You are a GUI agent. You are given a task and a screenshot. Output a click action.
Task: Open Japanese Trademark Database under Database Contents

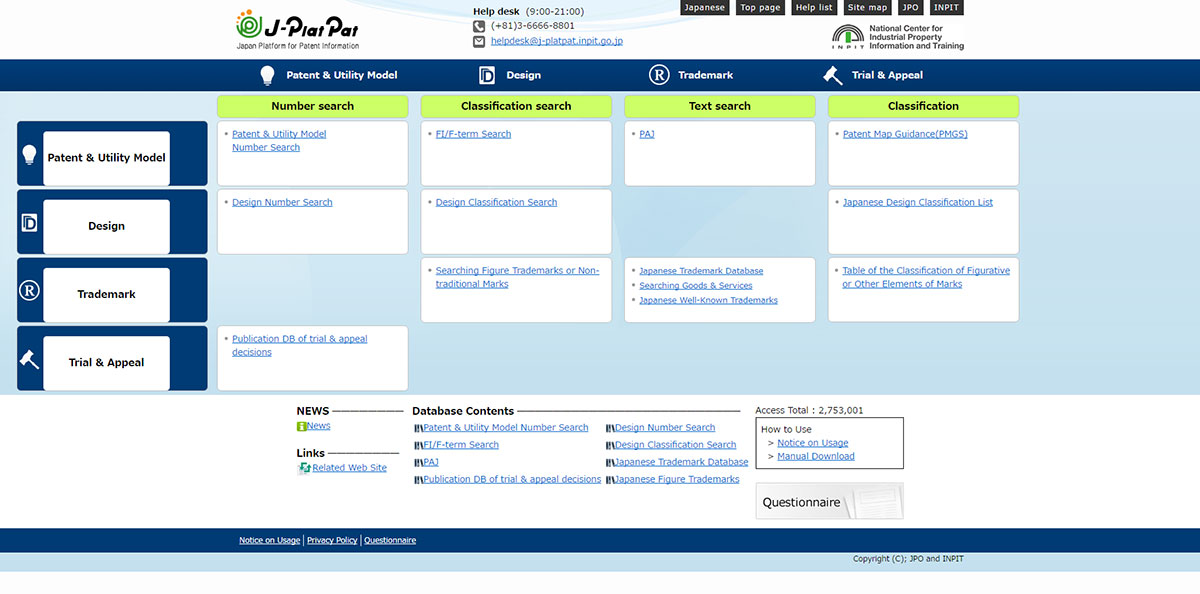[x=681, y=463]
